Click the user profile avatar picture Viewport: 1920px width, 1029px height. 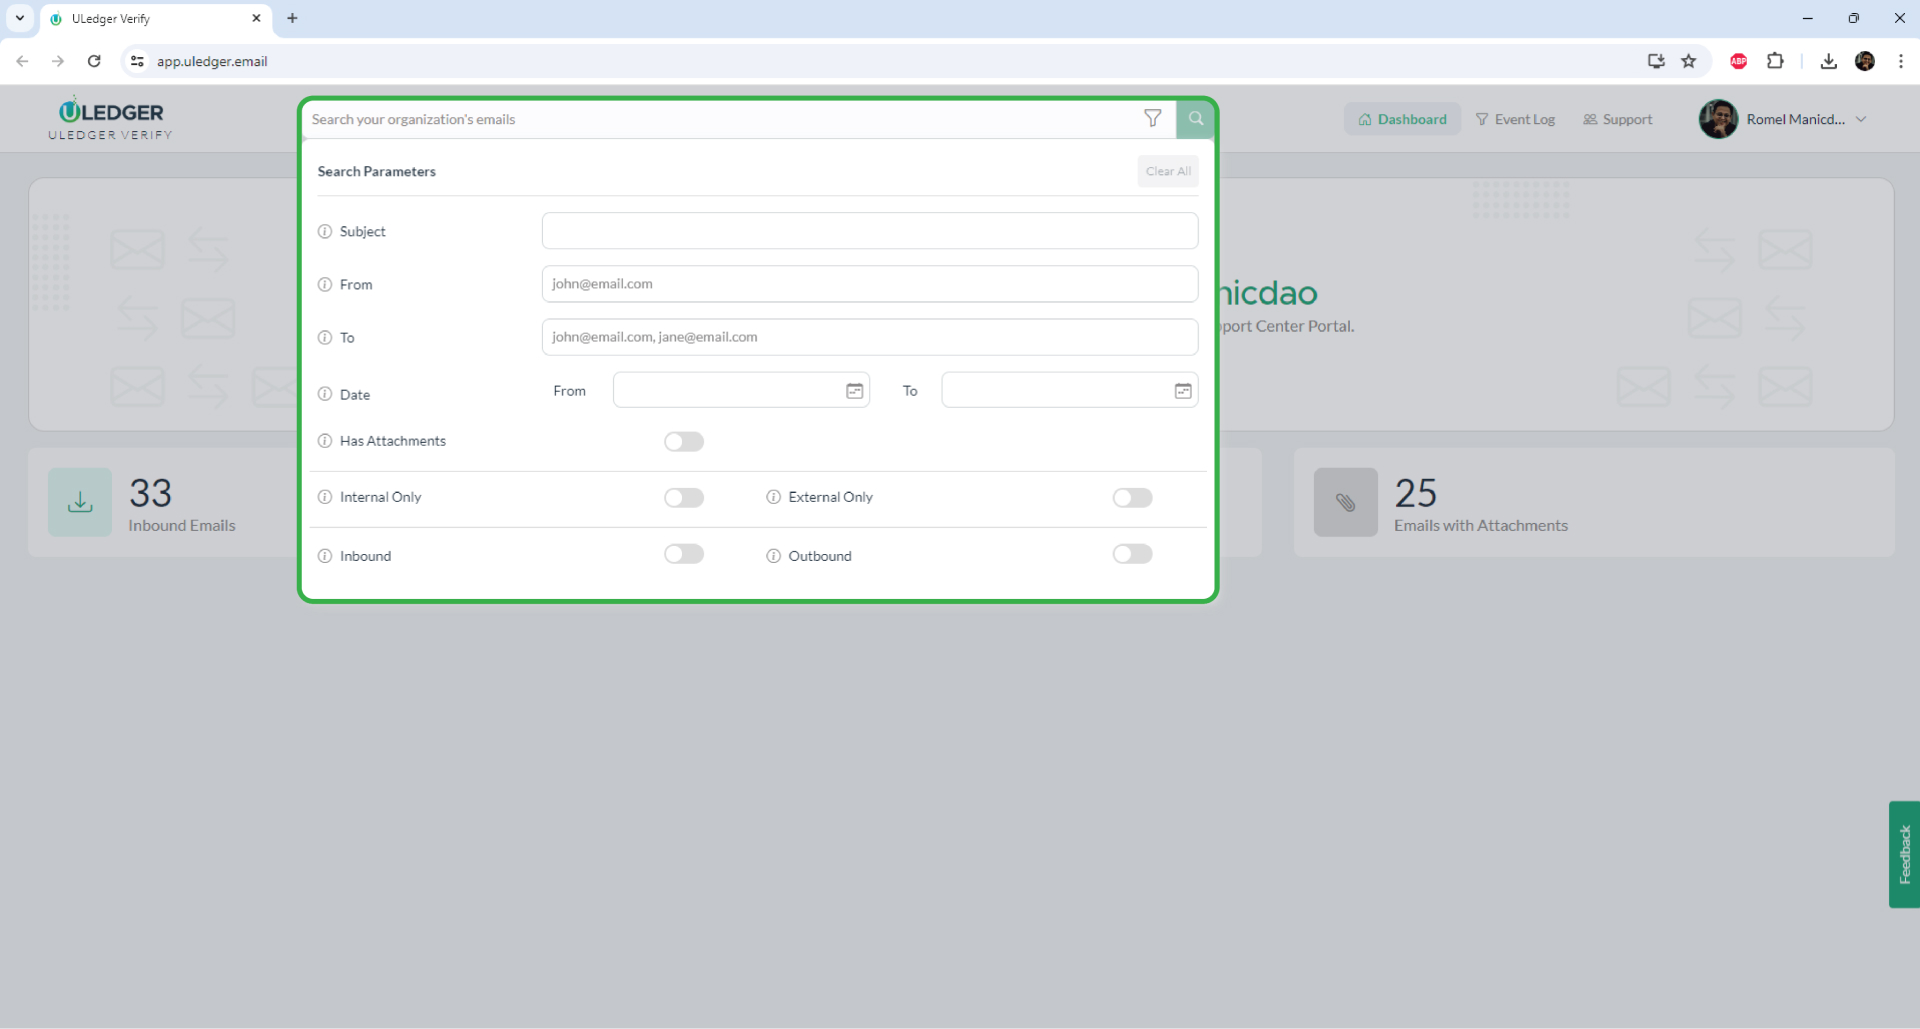[1718, 119]
